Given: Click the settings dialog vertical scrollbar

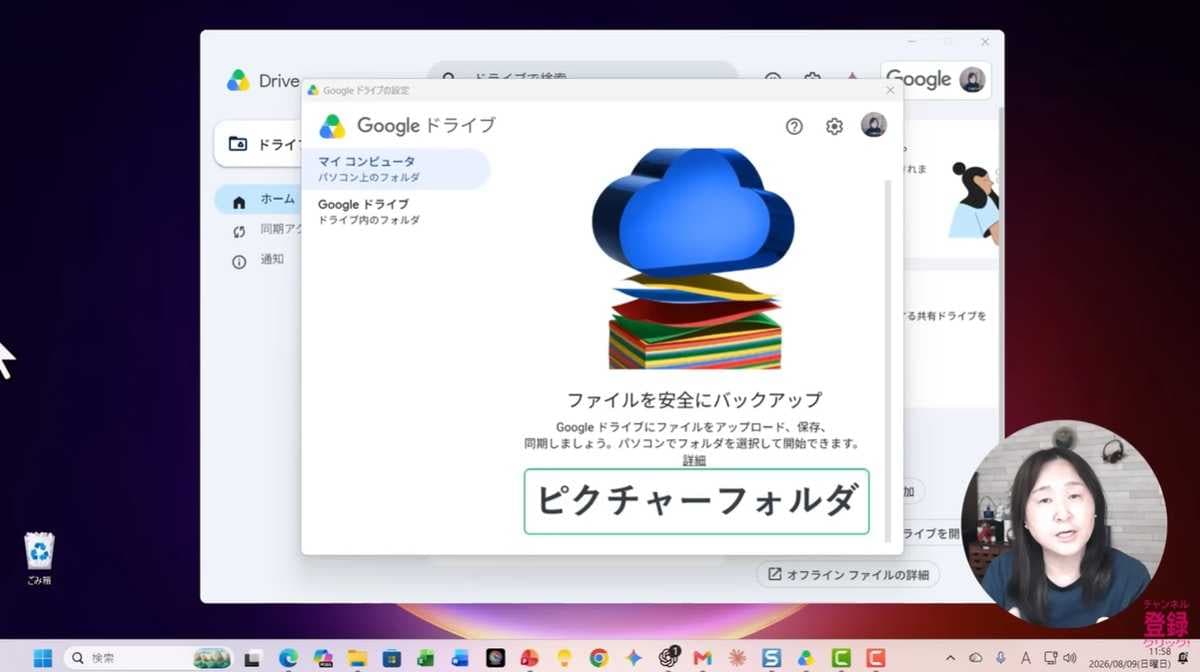Looking at the screenshot, I should tap(886, 360).
